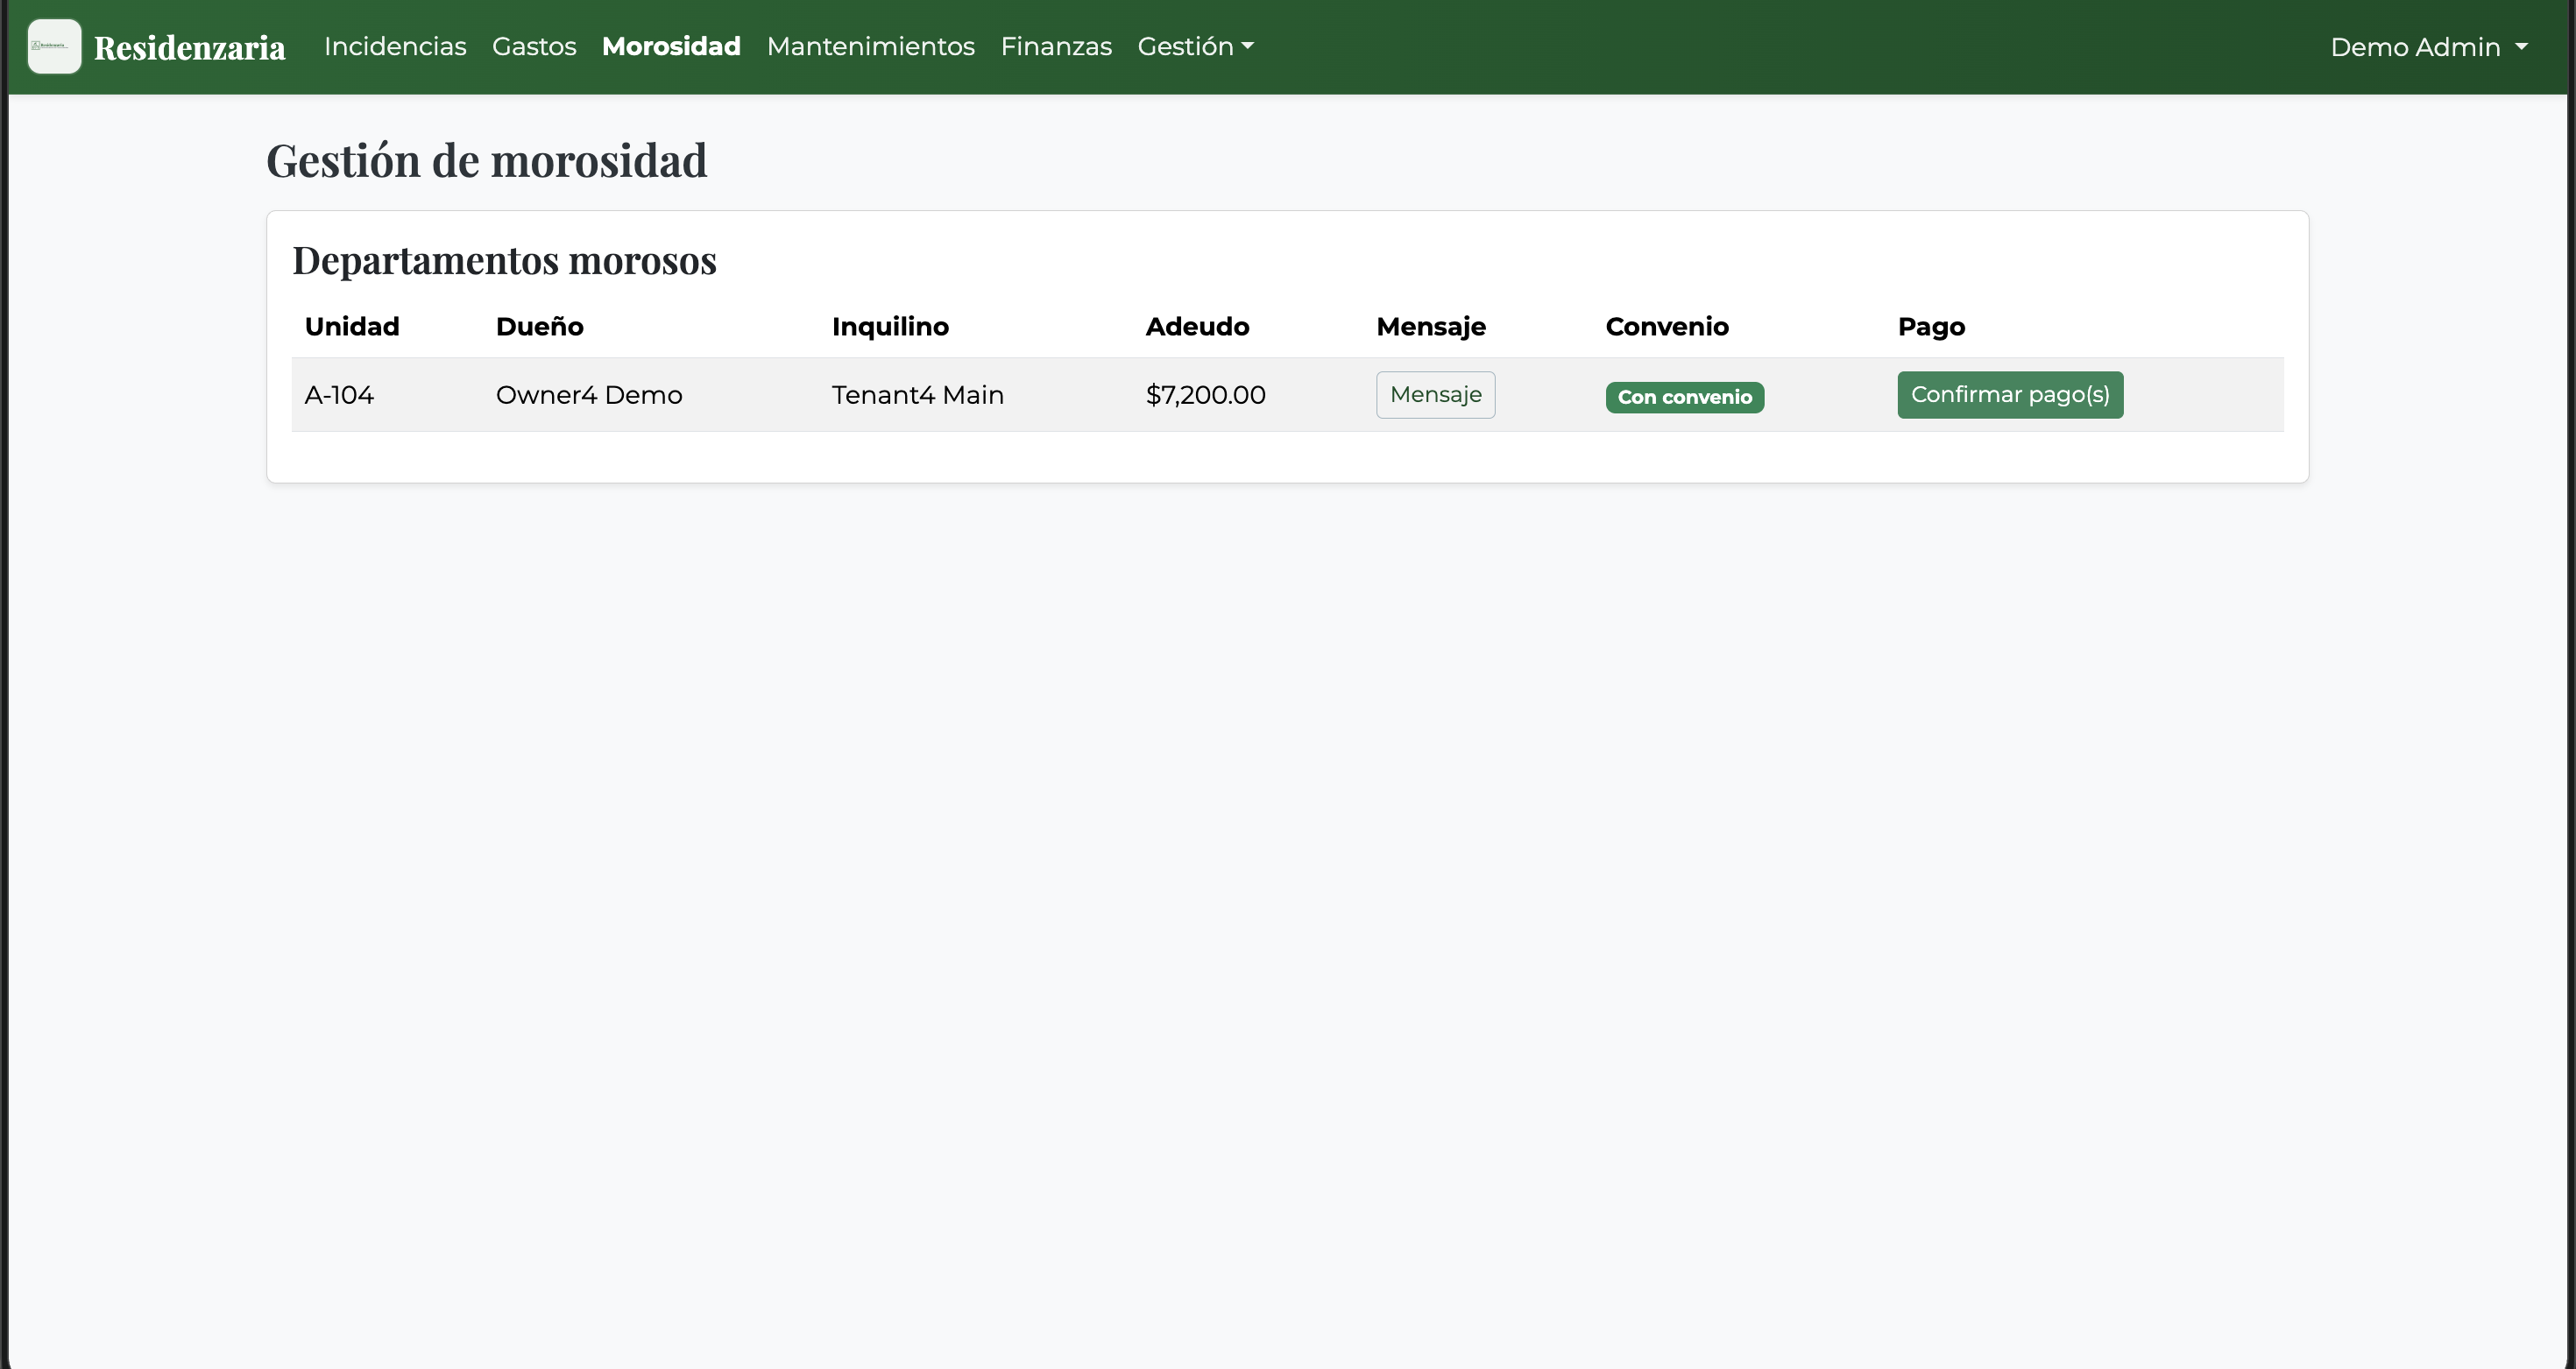Screen dimensions: 2576x1369
Task: Select the Morosidad nav item
Action: click(671, 46)
